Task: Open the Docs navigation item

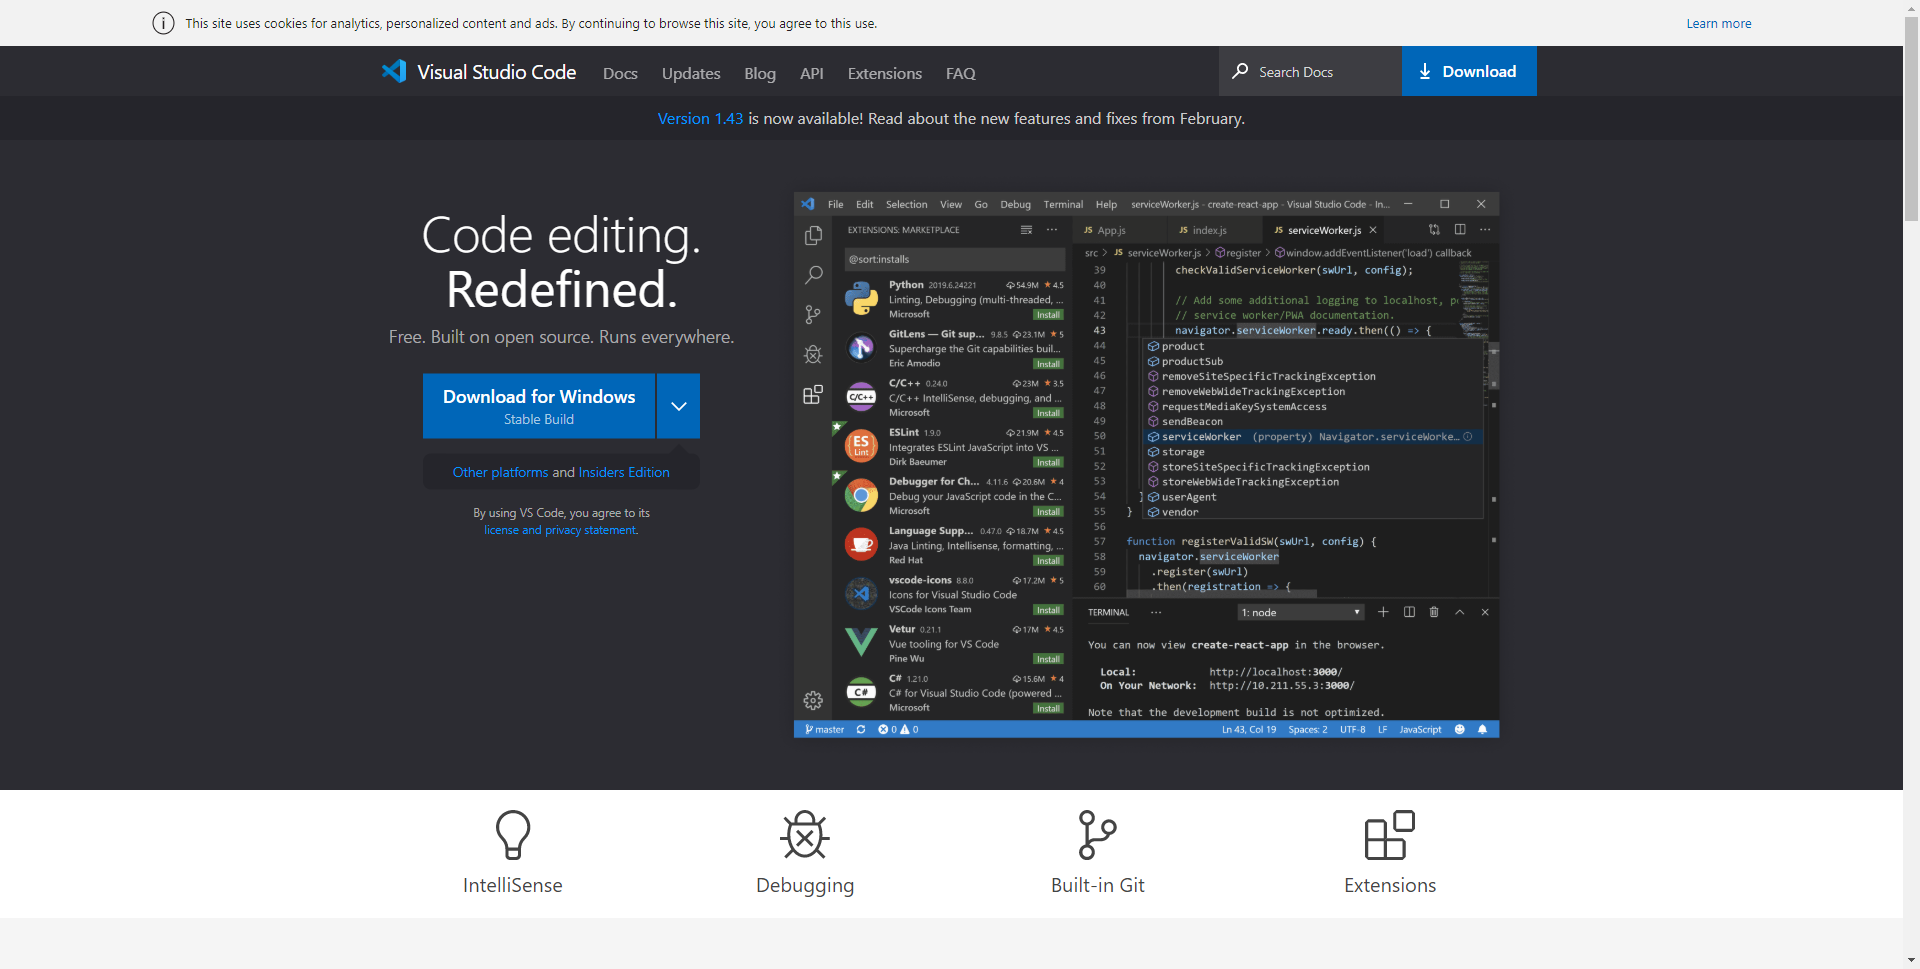Action: tap(620, 73)
